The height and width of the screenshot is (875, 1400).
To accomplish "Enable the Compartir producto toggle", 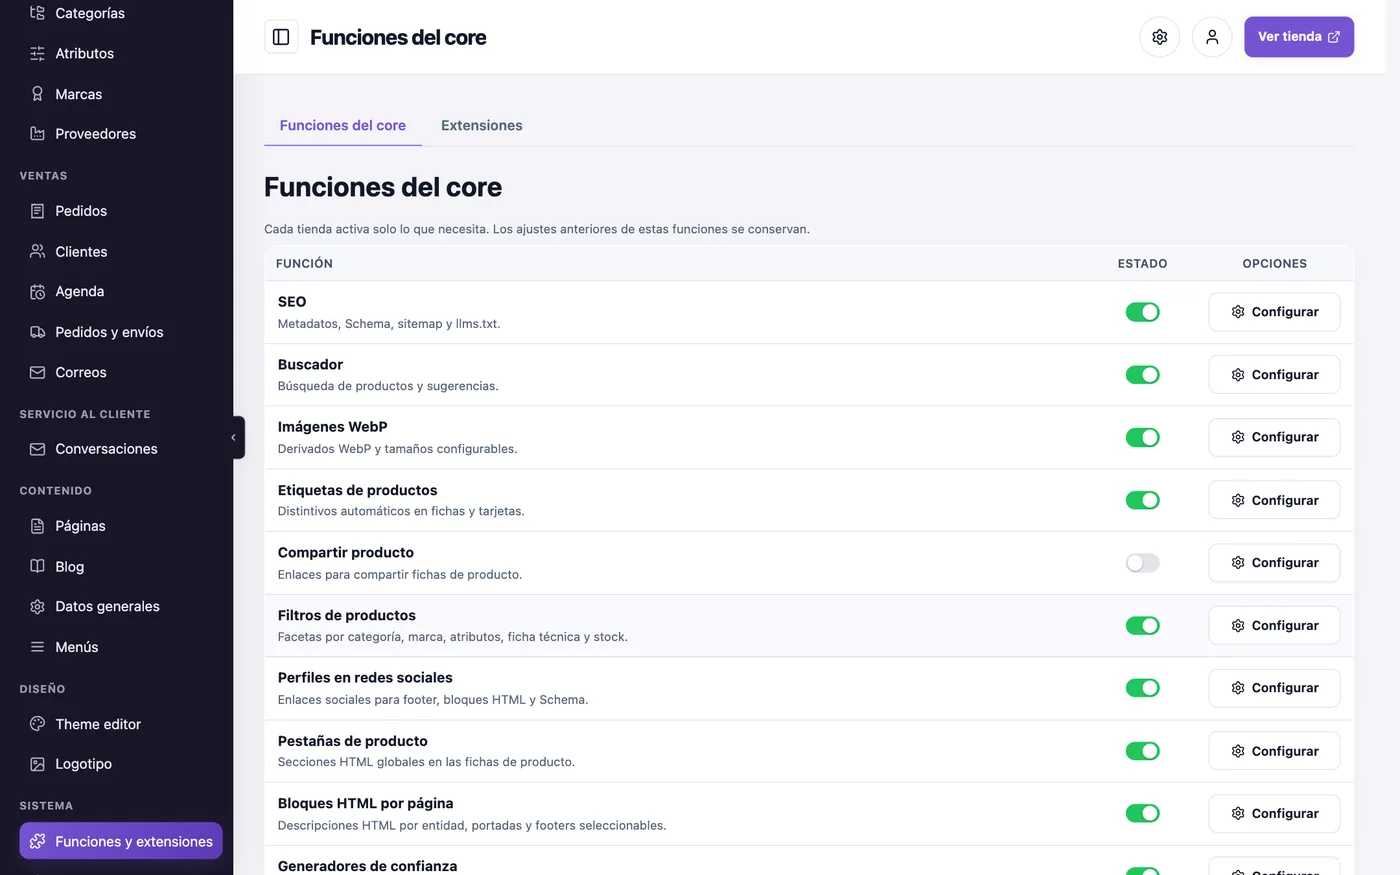I will click(1143, 563).
